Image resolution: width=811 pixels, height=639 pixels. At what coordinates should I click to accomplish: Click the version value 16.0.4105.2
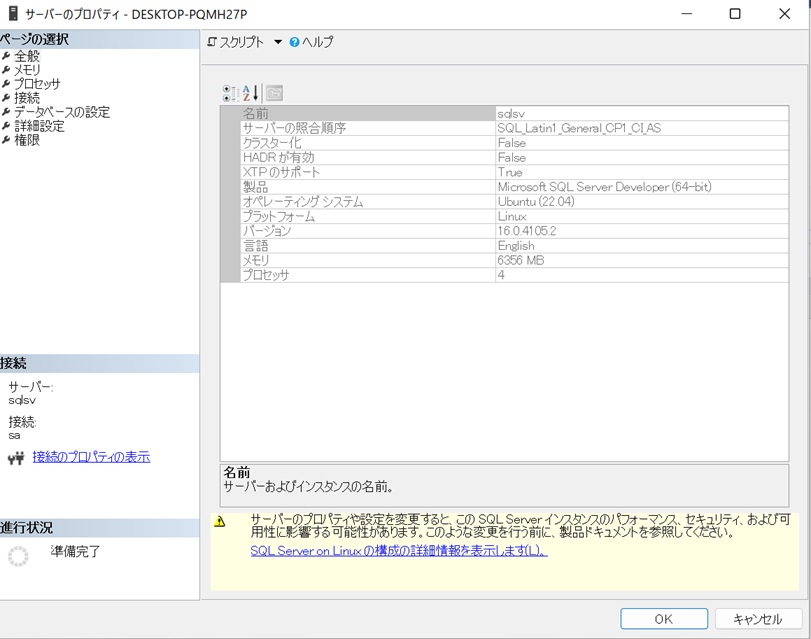(x=527, y=231)
